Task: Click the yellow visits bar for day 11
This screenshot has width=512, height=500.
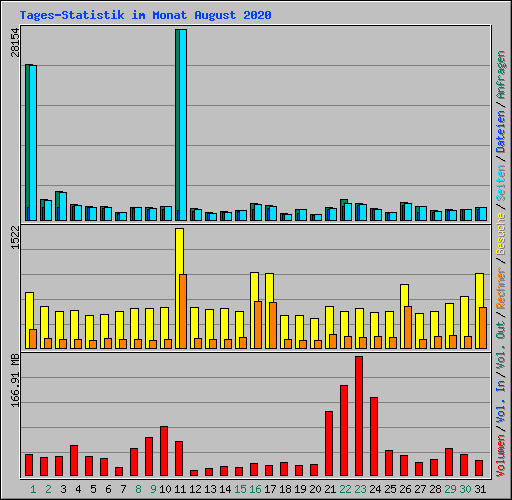Action: (179, 289)
